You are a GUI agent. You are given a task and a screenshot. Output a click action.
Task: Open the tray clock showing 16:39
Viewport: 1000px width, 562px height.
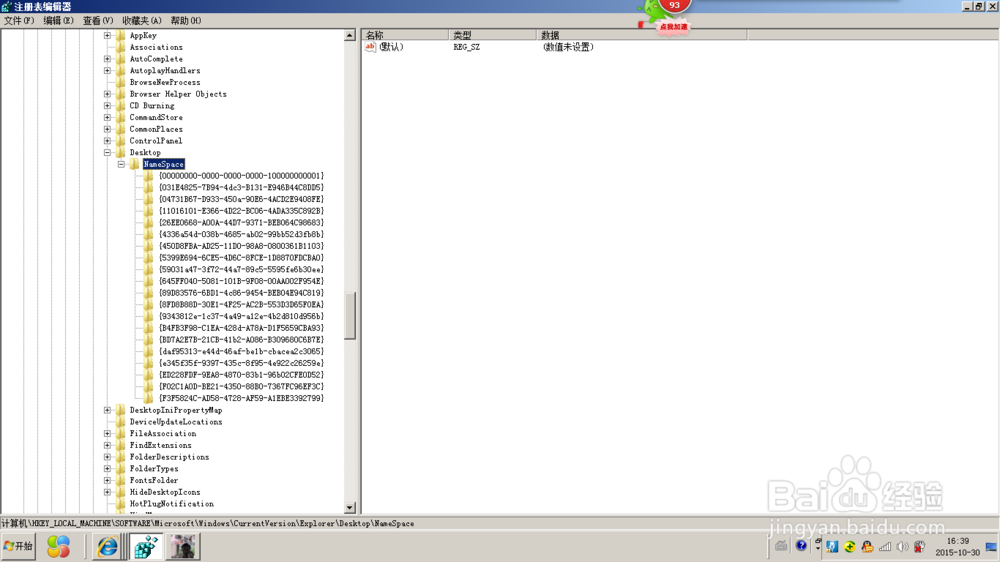[957, 547]
